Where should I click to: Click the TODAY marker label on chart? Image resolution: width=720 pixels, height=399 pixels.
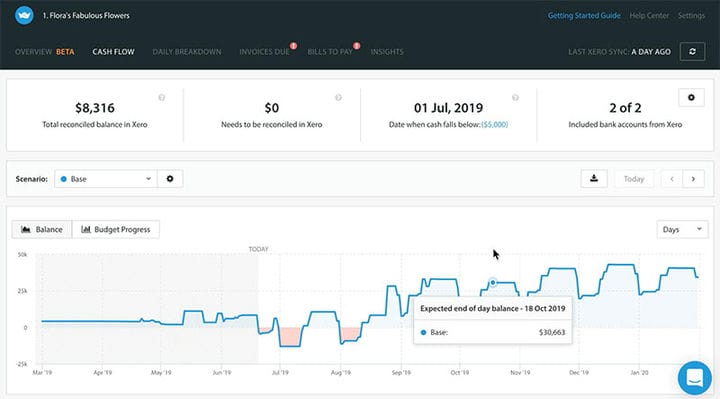click(x=259, y=249)
